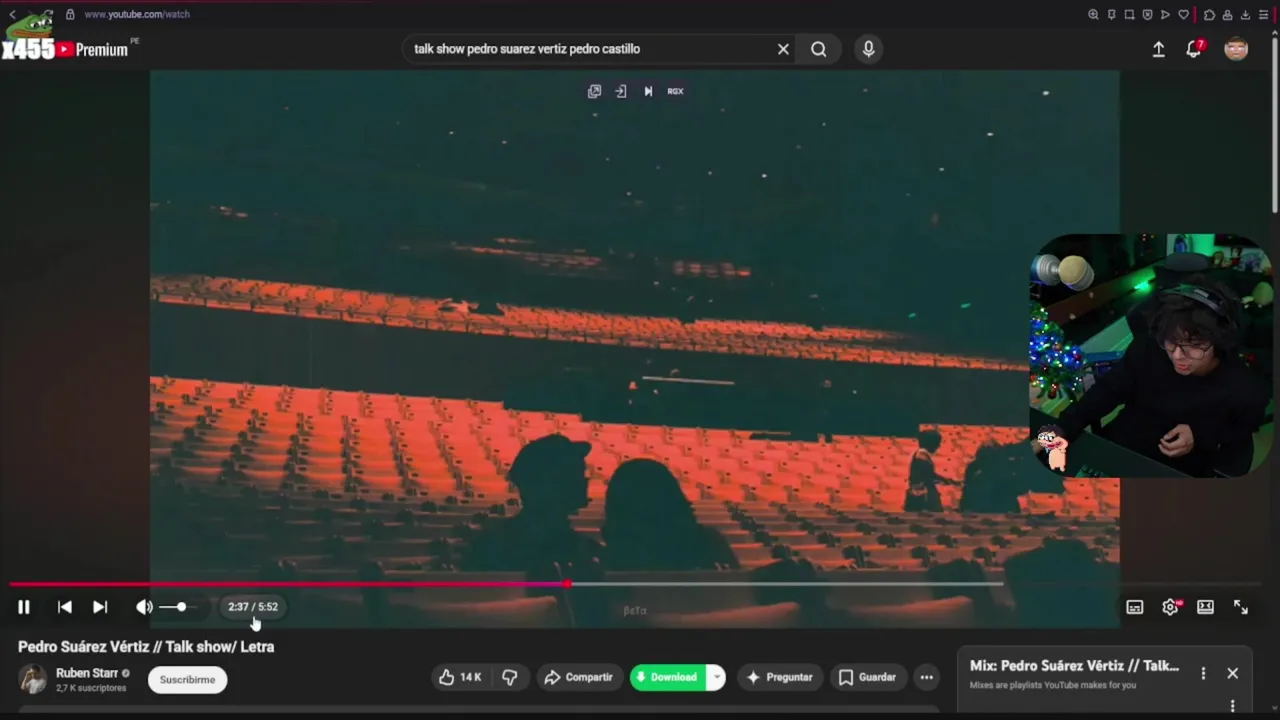Screen dimensions: 1280x720
Task: Open the notifications bell
Action: 1194,49
